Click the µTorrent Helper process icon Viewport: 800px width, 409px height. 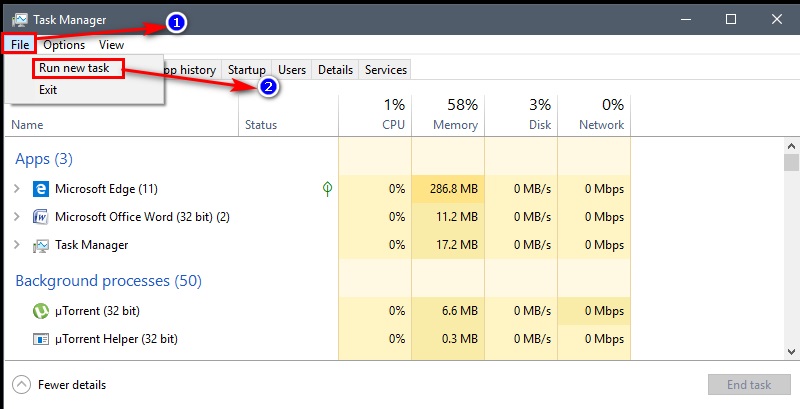click(41, 339)
